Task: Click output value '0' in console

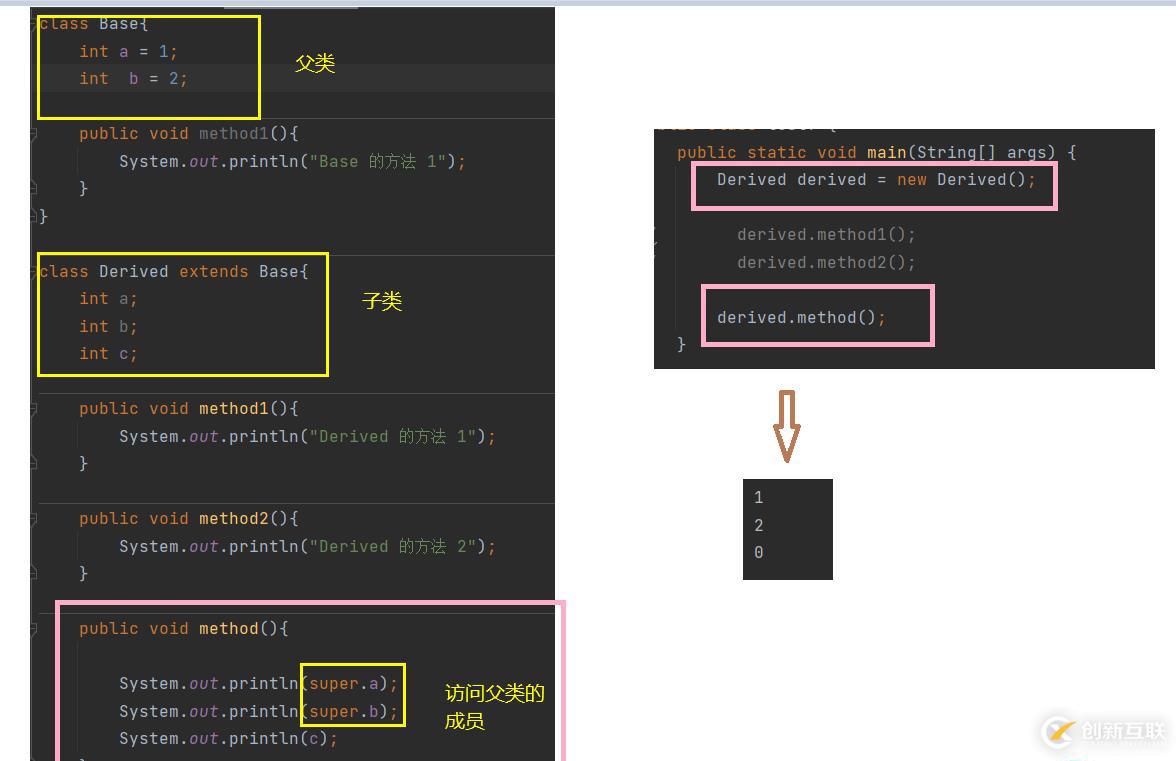Action: [758, 553]
